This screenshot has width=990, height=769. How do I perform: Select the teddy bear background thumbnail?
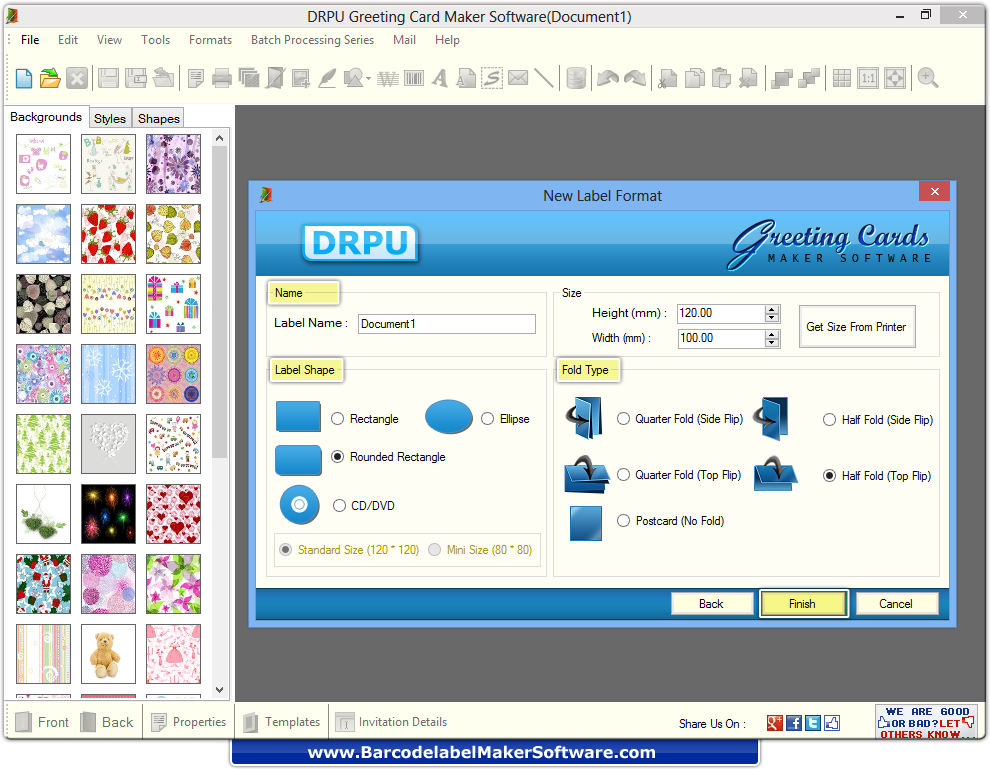pyautogui.click(x=108, y=653)
